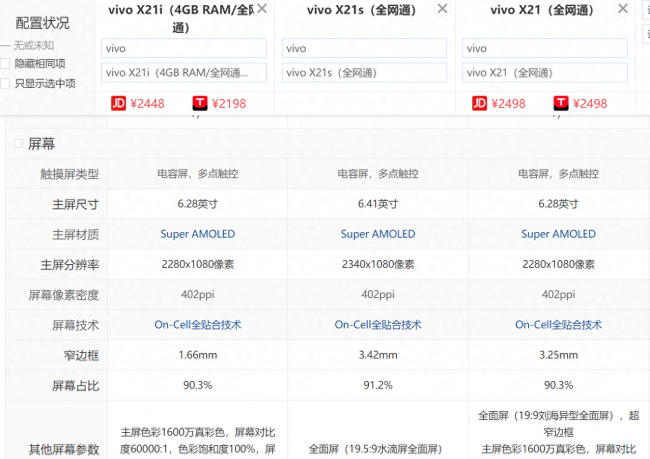Open JD price ¥2448 for vivo X21i
Viewport: 650px width, 459px height.
click(147, 104)
